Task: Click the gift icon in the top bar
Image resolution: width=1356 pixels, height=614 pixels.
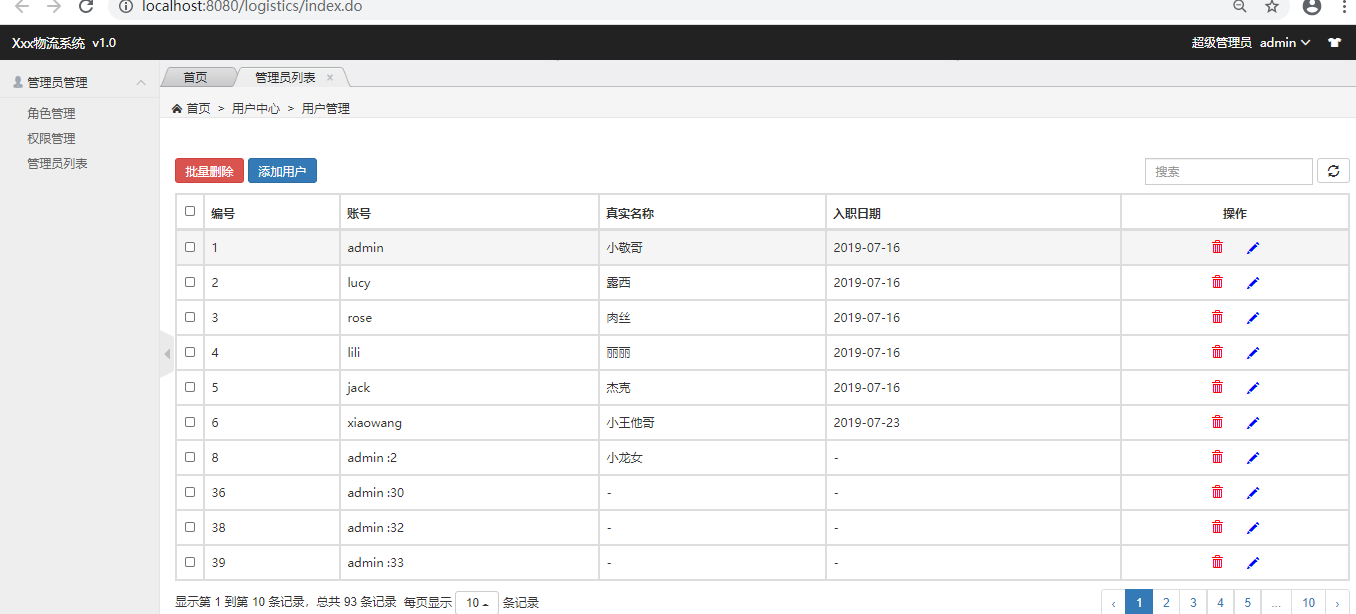Action: (1334, 42)
